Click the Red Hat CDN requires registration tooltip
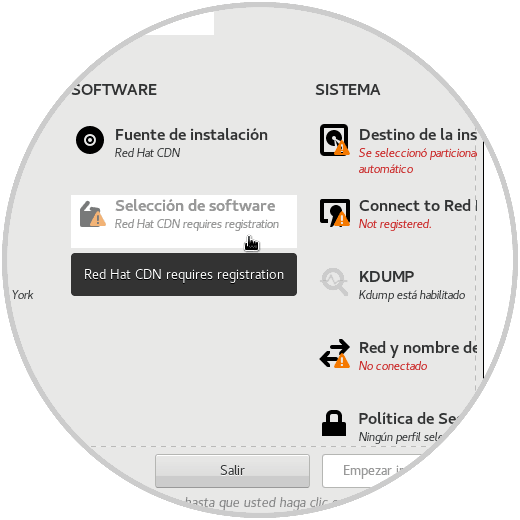Image resolution: width=520 pixels, height=520 pixels. click(184, 274)
